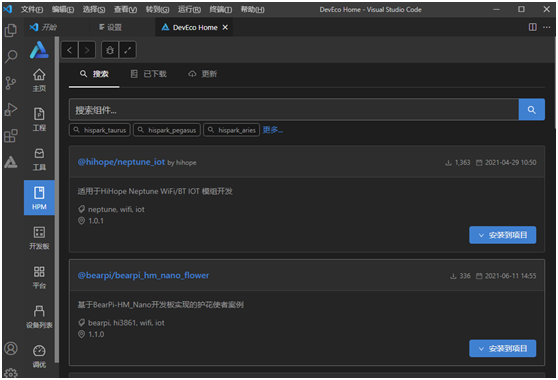Open Source Control view

(x=11, y=83)
